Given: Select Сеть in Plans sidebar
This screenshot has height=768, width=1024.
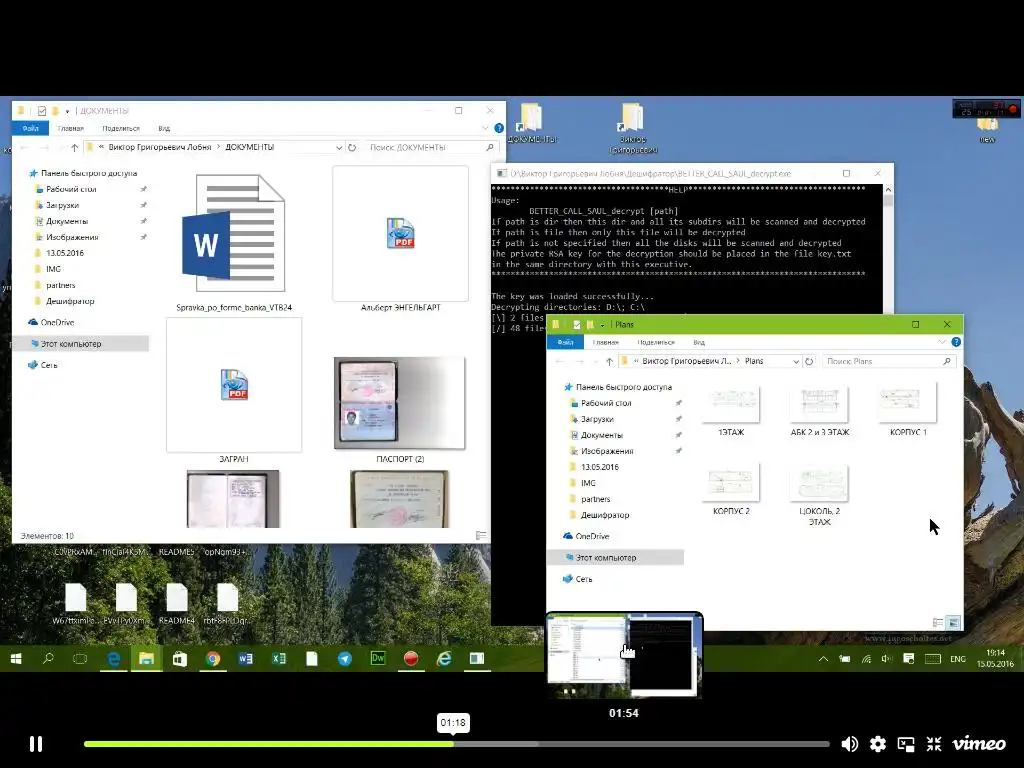Looking at the screenshot, I should click(x=584, y=579).
